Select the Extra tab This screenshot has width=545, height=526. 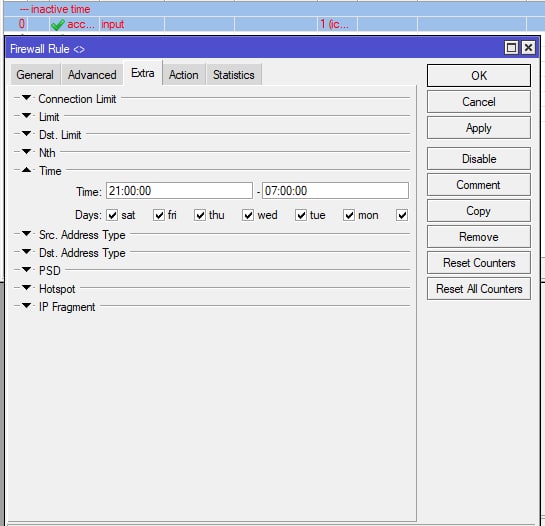143,73
